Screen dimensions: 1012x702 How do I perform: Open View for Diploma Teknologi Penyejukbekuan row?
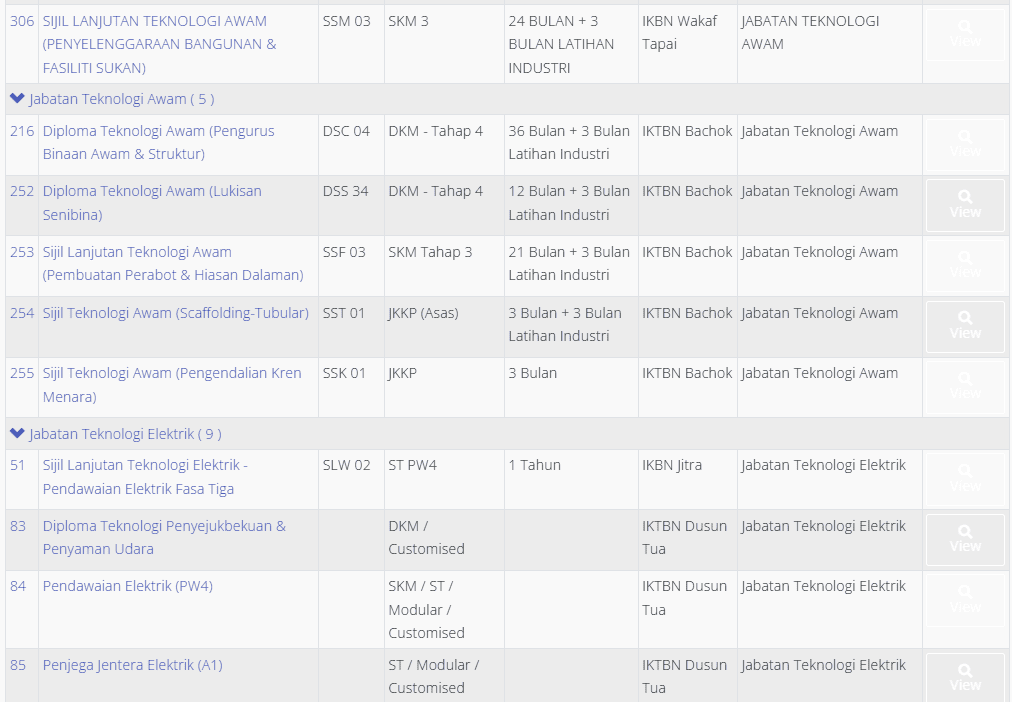(x=965, y=539)
